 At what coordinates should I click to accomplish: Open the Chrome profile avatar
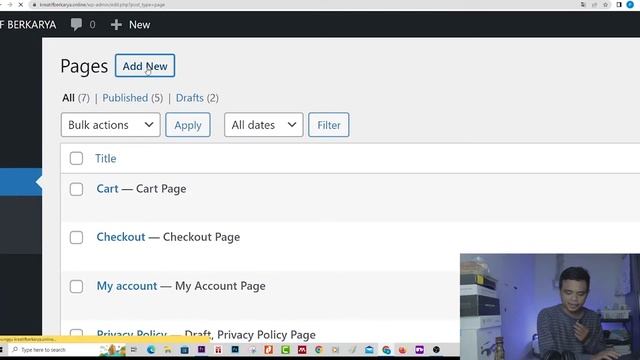tap(630, 4)
